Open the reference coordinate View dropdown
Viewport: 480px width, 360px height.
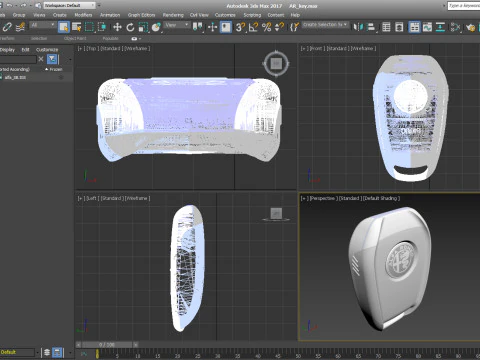[177, 25]
